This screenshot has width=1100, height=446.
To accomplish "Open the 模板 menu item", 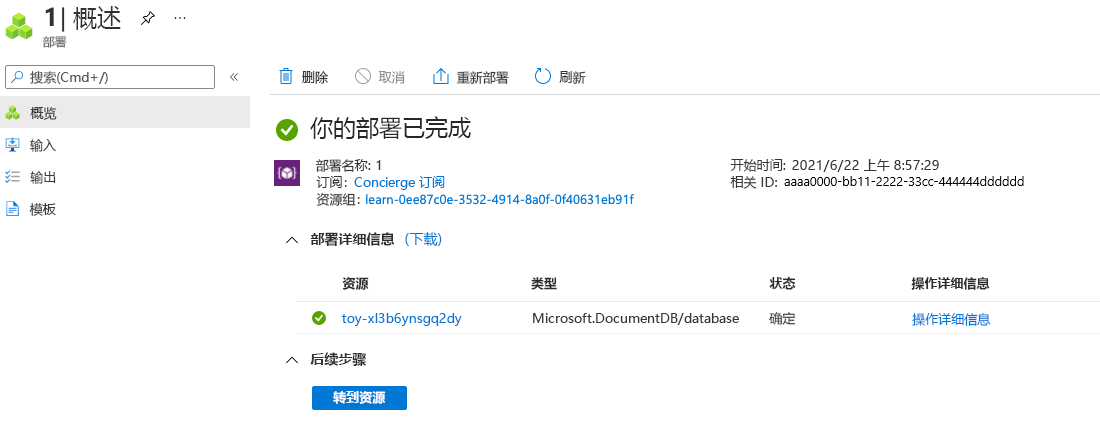I will [125, 209].
